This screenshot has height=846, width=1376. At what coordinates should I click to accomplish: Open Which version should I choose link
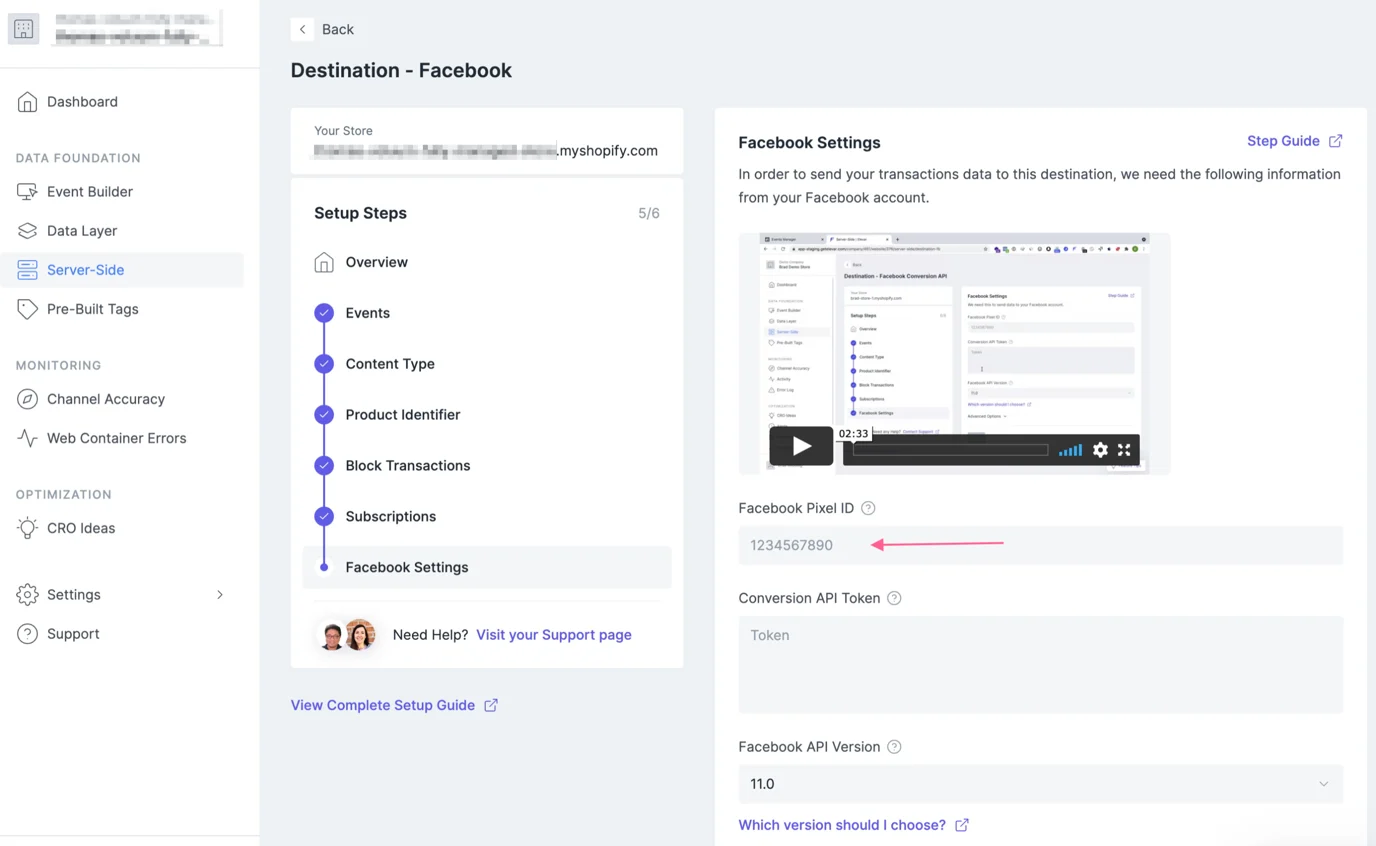[842, 825]
